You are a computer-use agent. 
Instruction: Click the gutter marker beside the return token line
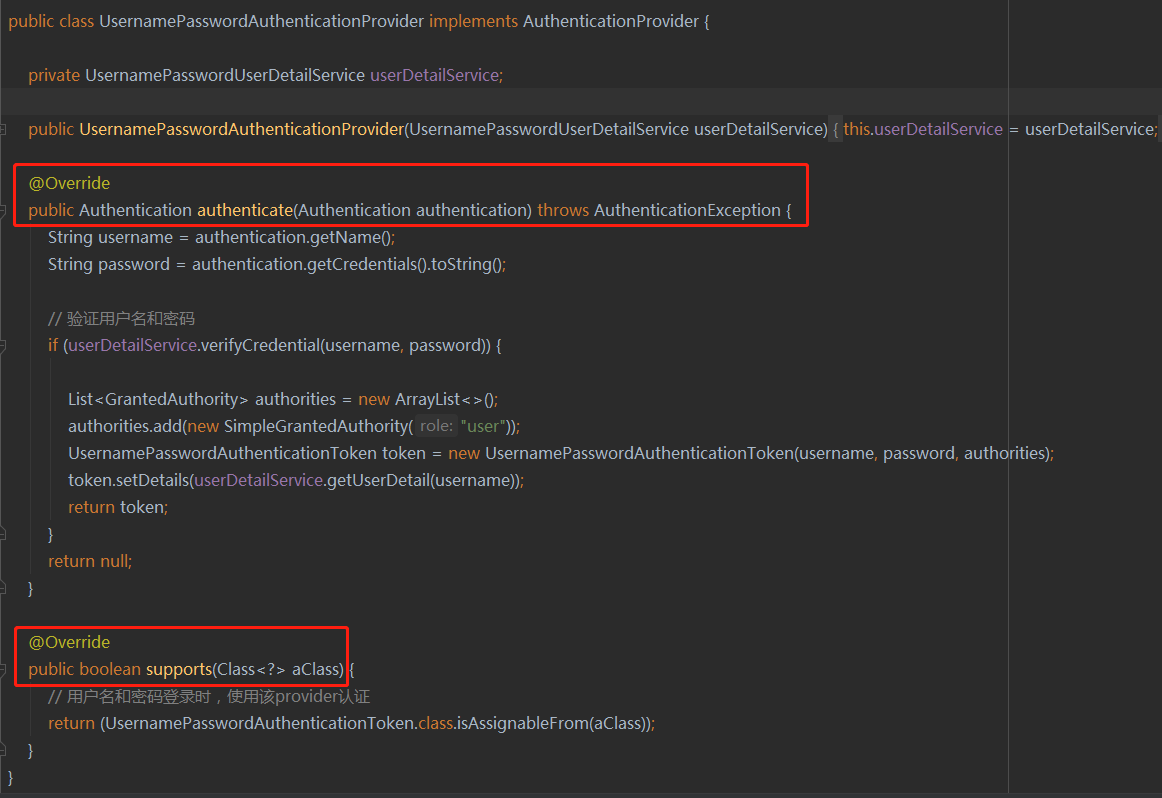(x=6, y=507)
